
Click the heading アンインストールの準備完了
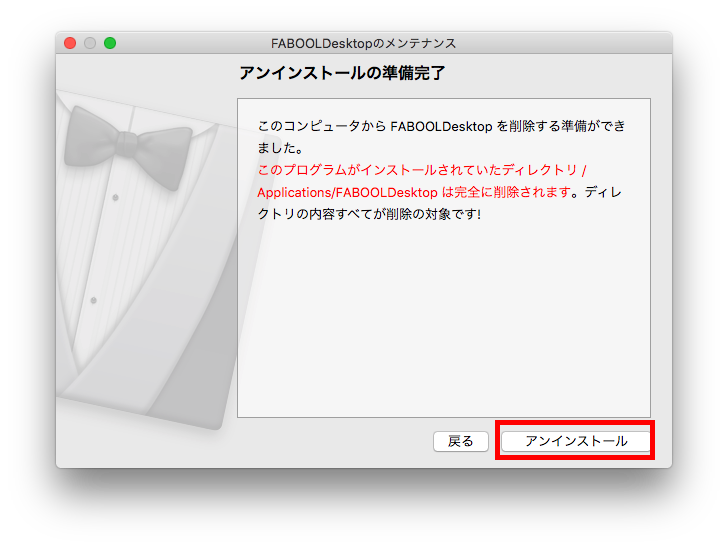pyautogui.click(x=342, y=73)
